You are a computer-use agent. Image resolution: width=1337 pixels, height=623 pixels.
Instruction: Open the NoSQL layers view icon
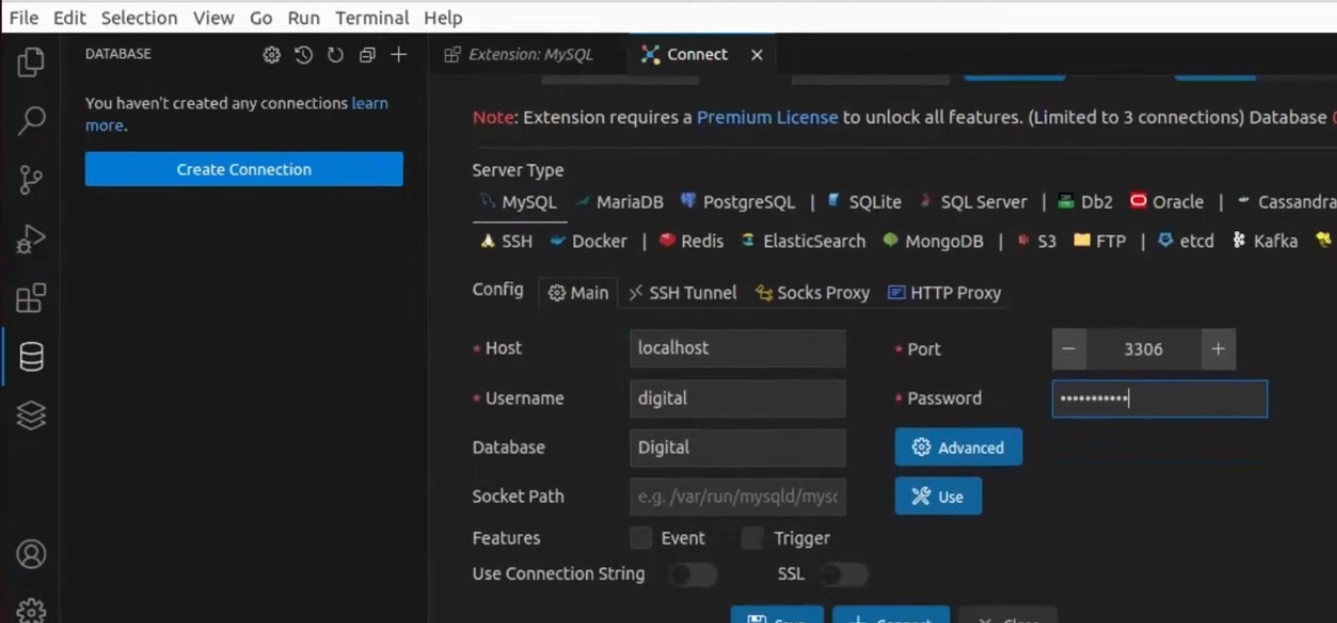point(31,415)
